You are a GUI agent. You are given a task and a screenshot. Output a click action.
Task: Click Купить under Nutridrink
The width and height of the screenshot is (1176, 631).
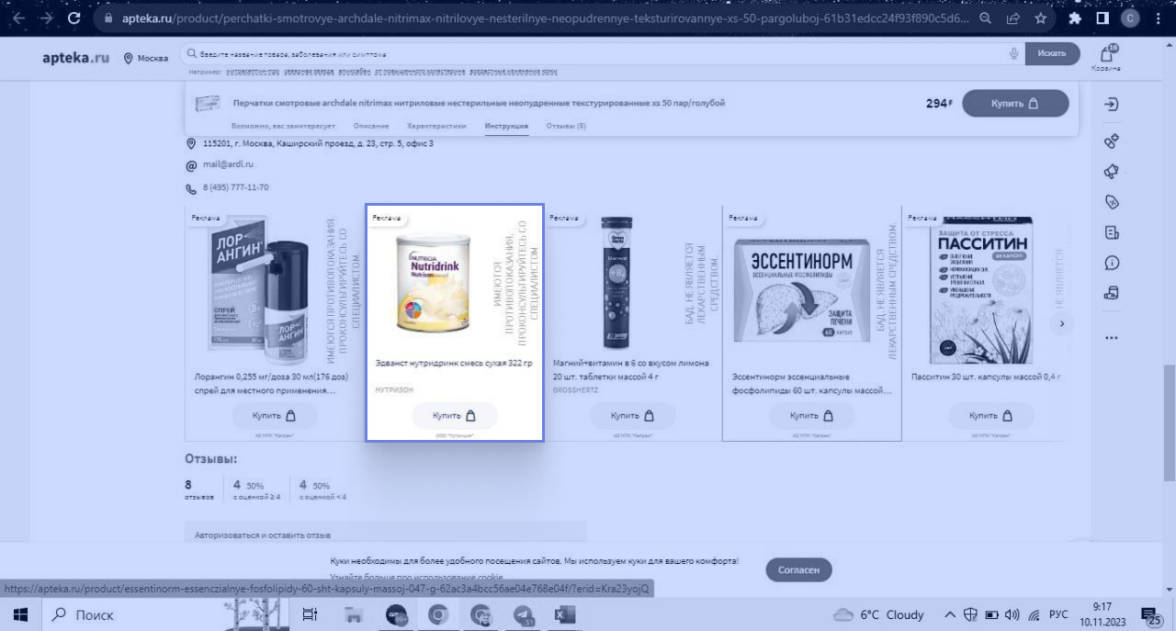pos(454,416)
